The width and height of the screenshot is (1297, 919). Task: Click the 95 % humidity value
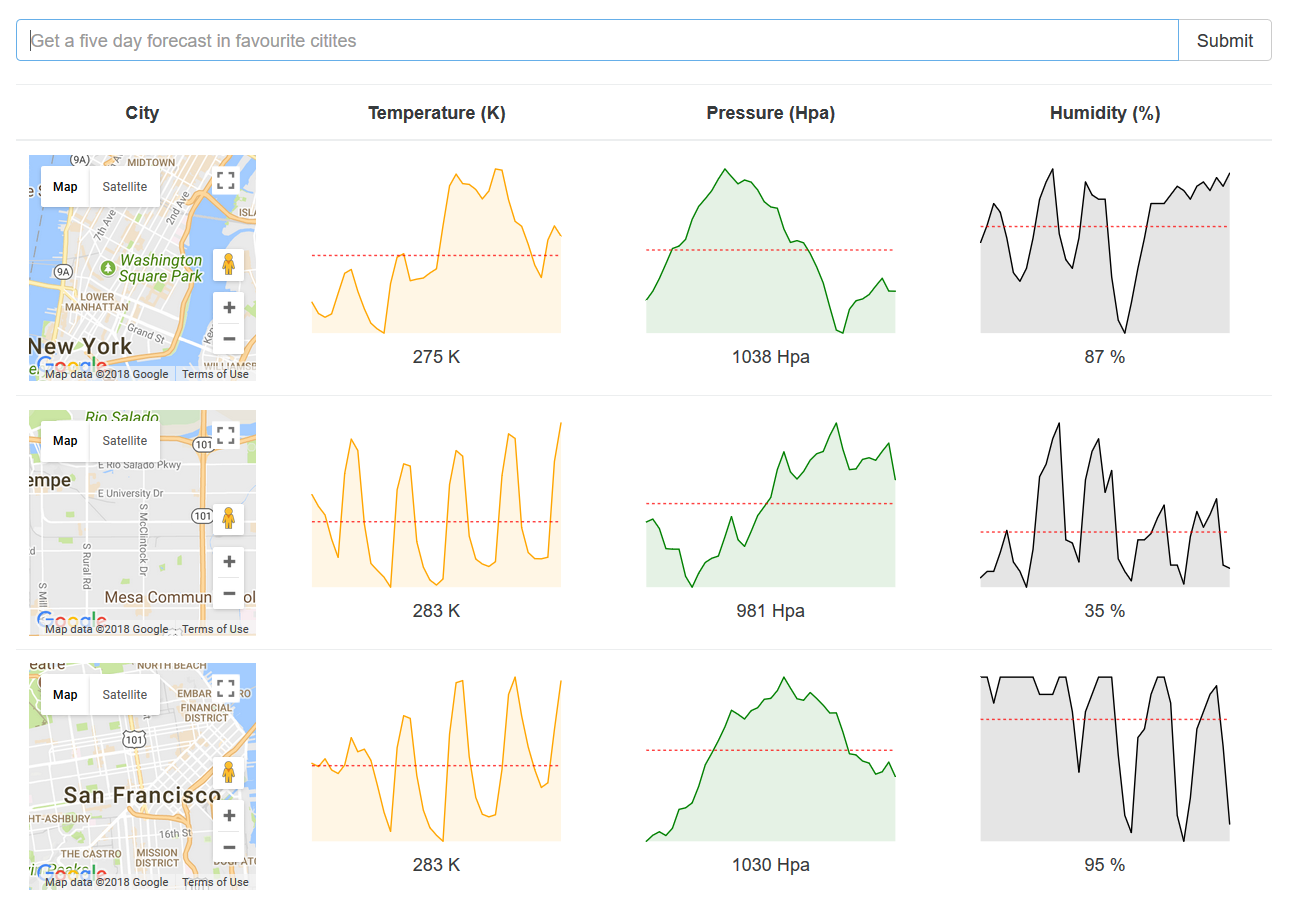(x=1105, y=864)
